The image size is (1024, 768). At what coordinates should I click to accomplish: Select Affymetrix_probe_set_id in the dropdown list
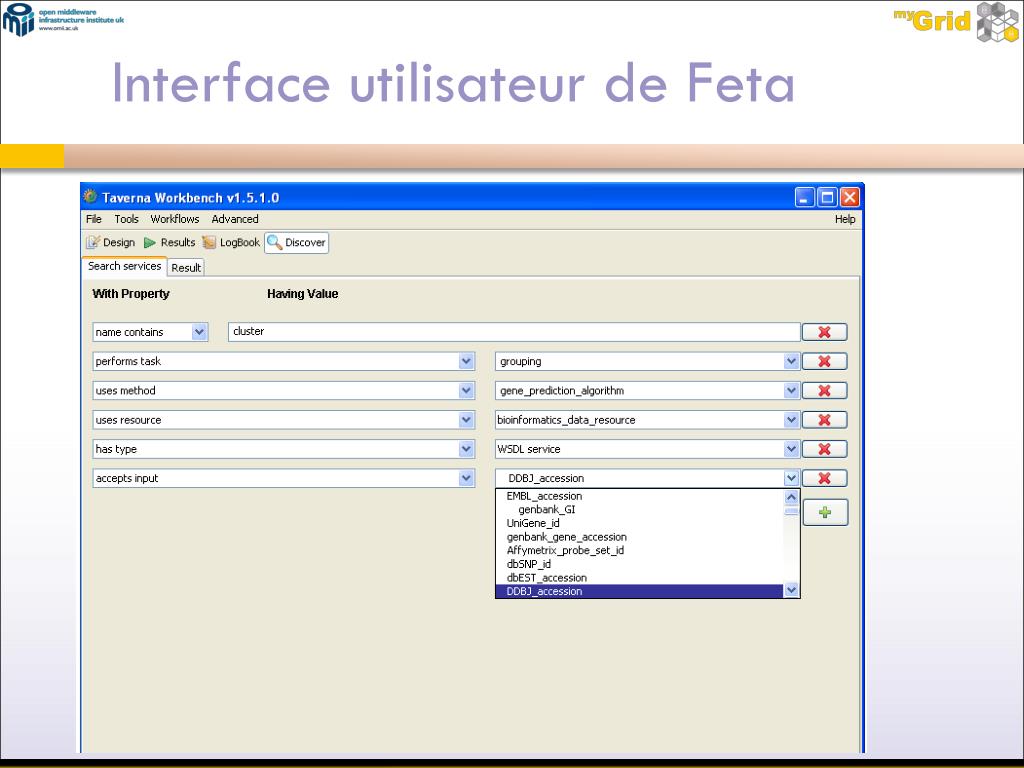(639, 551)
